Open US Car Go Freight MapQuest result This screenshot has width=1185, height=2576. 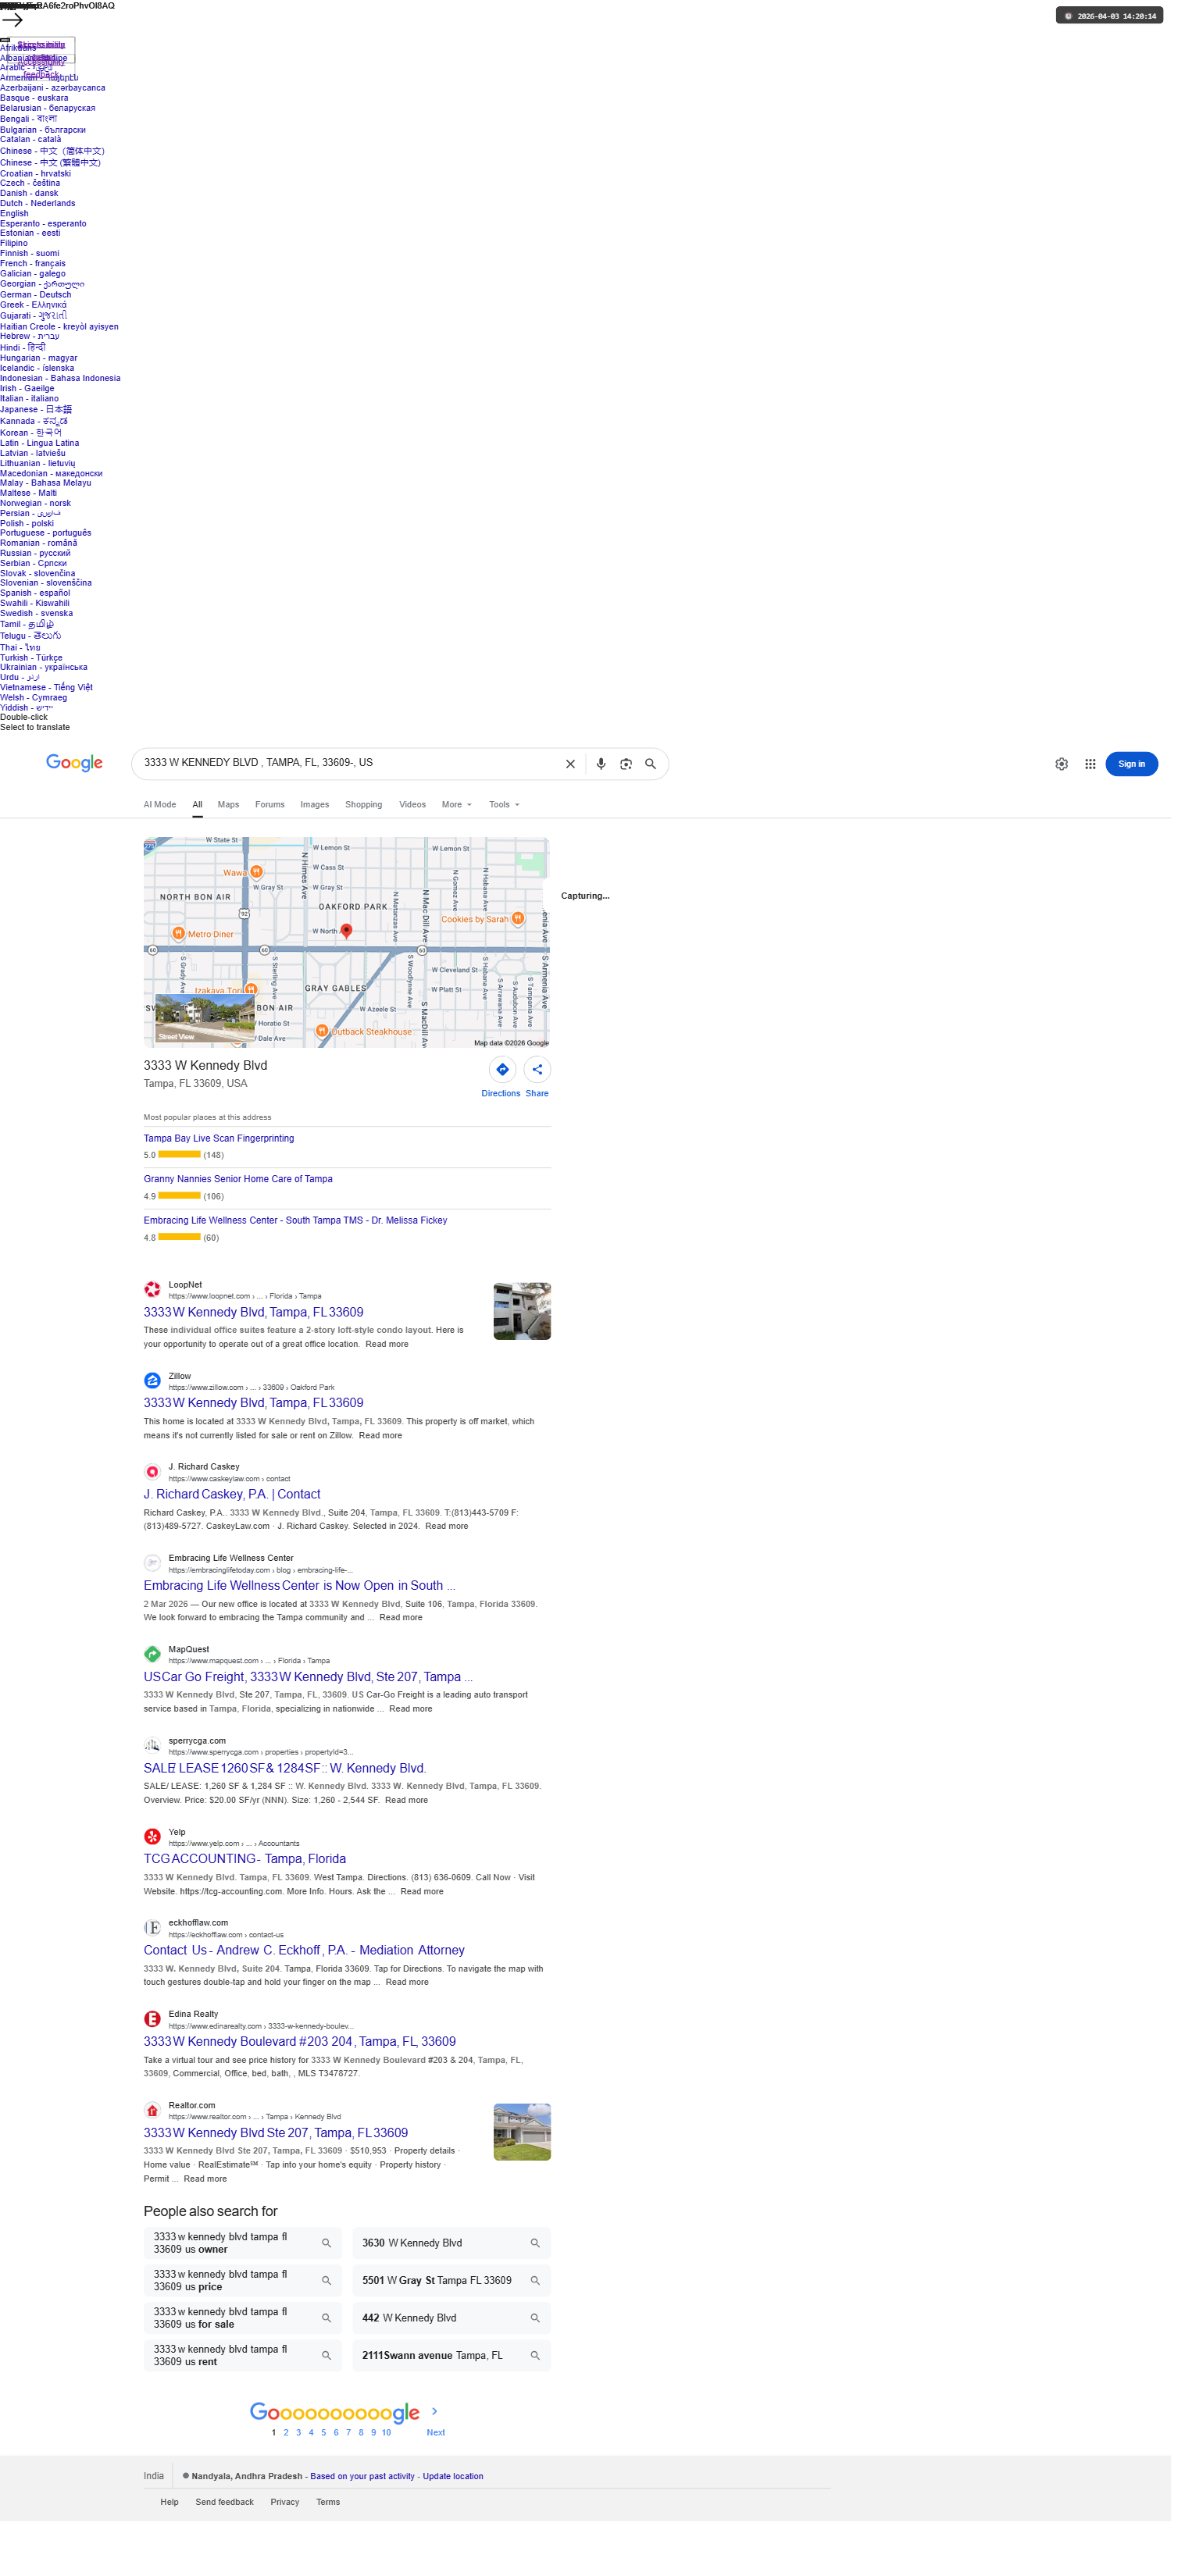(308, 1677)
